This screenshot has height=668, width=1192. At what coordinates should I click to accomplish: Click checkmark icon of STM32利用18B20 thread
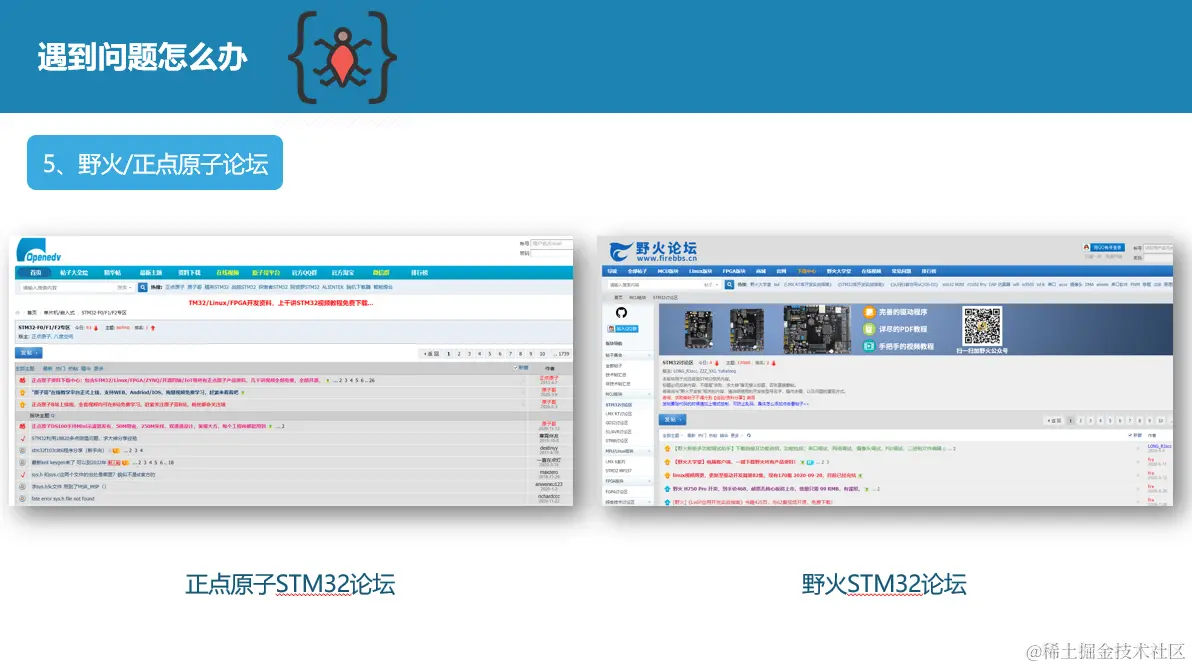[22, 438]
